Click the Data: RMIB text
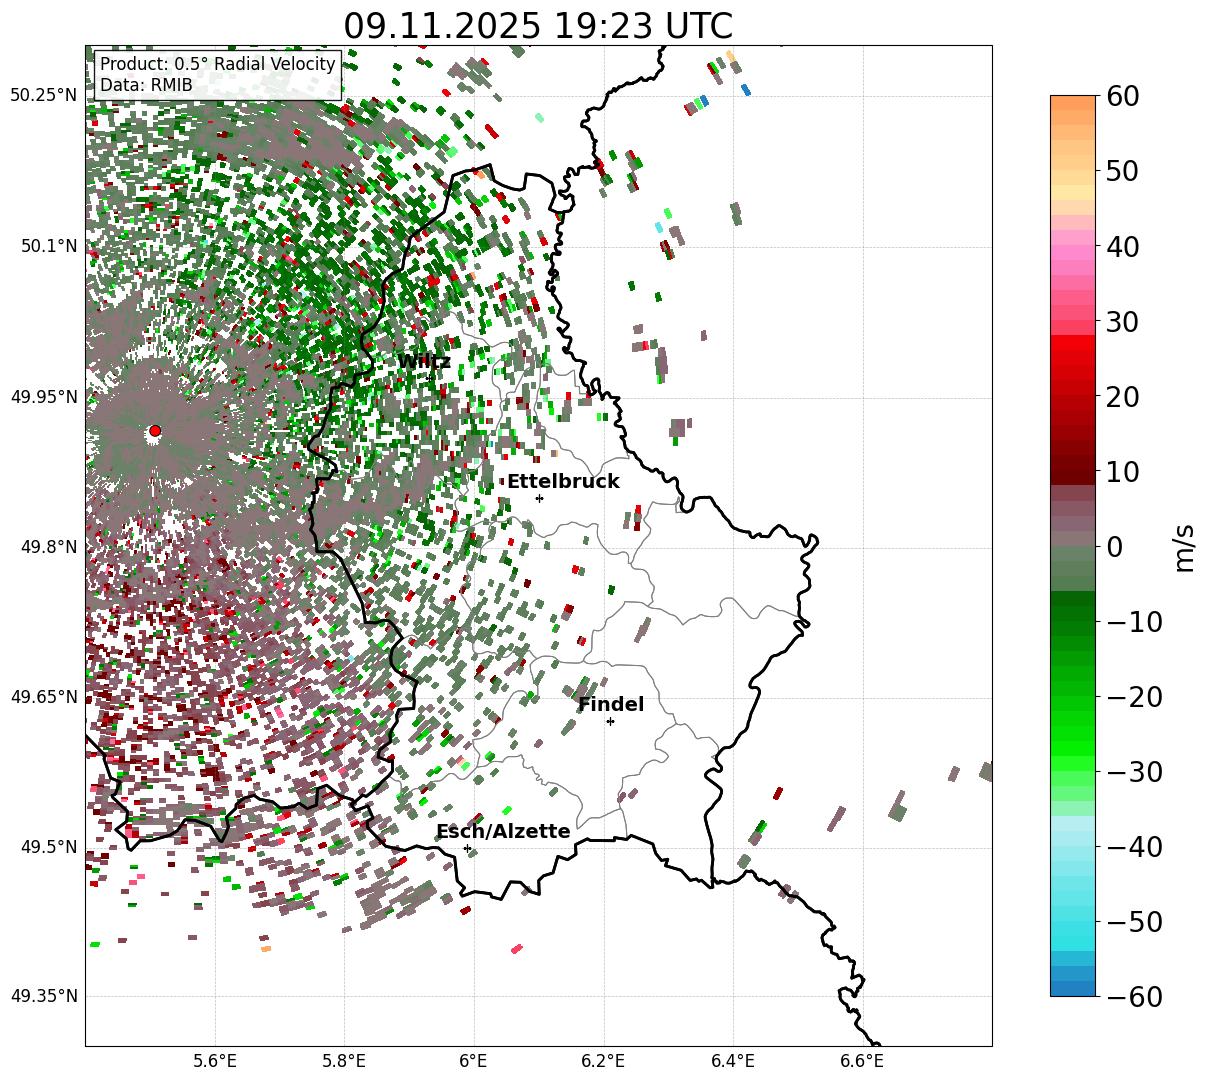This screenshot has height=1081, width=1207. 146,86
